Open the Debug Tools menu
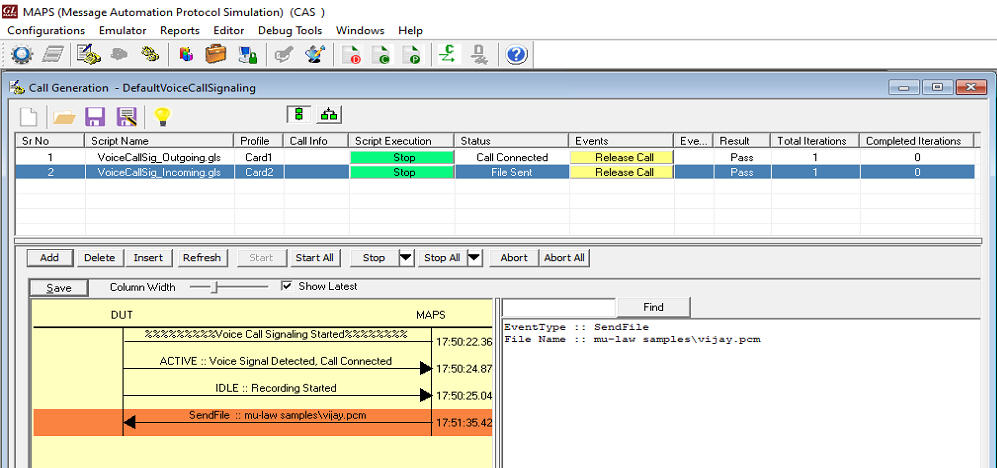Image resolution: width=997 pixels, height=468 pixels. 290,31
